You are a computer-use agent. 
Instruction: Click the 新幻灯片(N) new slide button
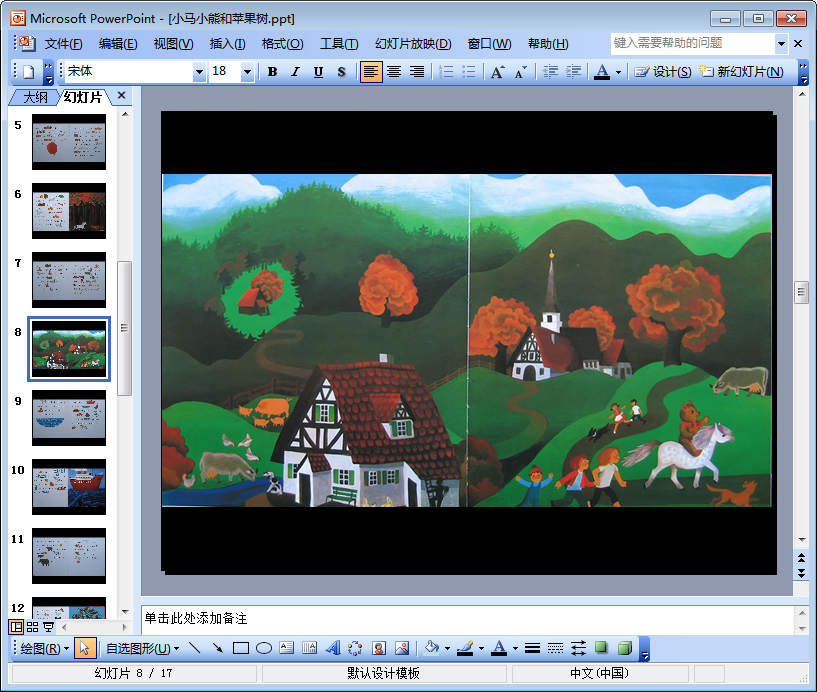(741, 72)
